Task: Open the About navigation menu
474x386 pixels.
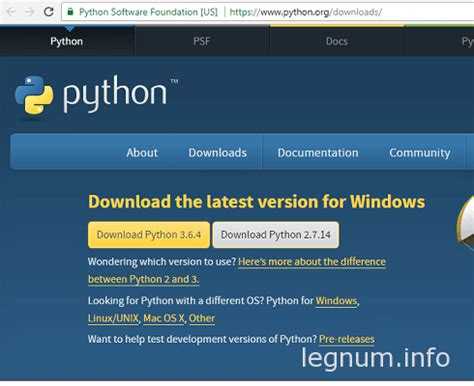Action: coord(142,153)
